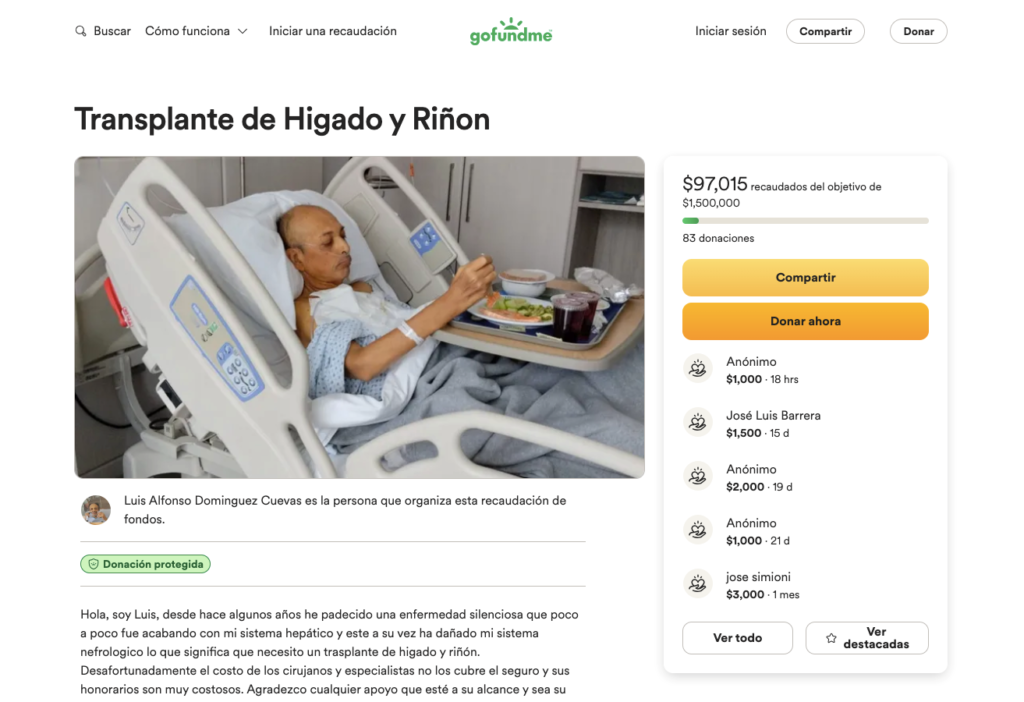Select Iniciar una recaudación in header
Screen dimensions: 1024x702
click(332, 31)
